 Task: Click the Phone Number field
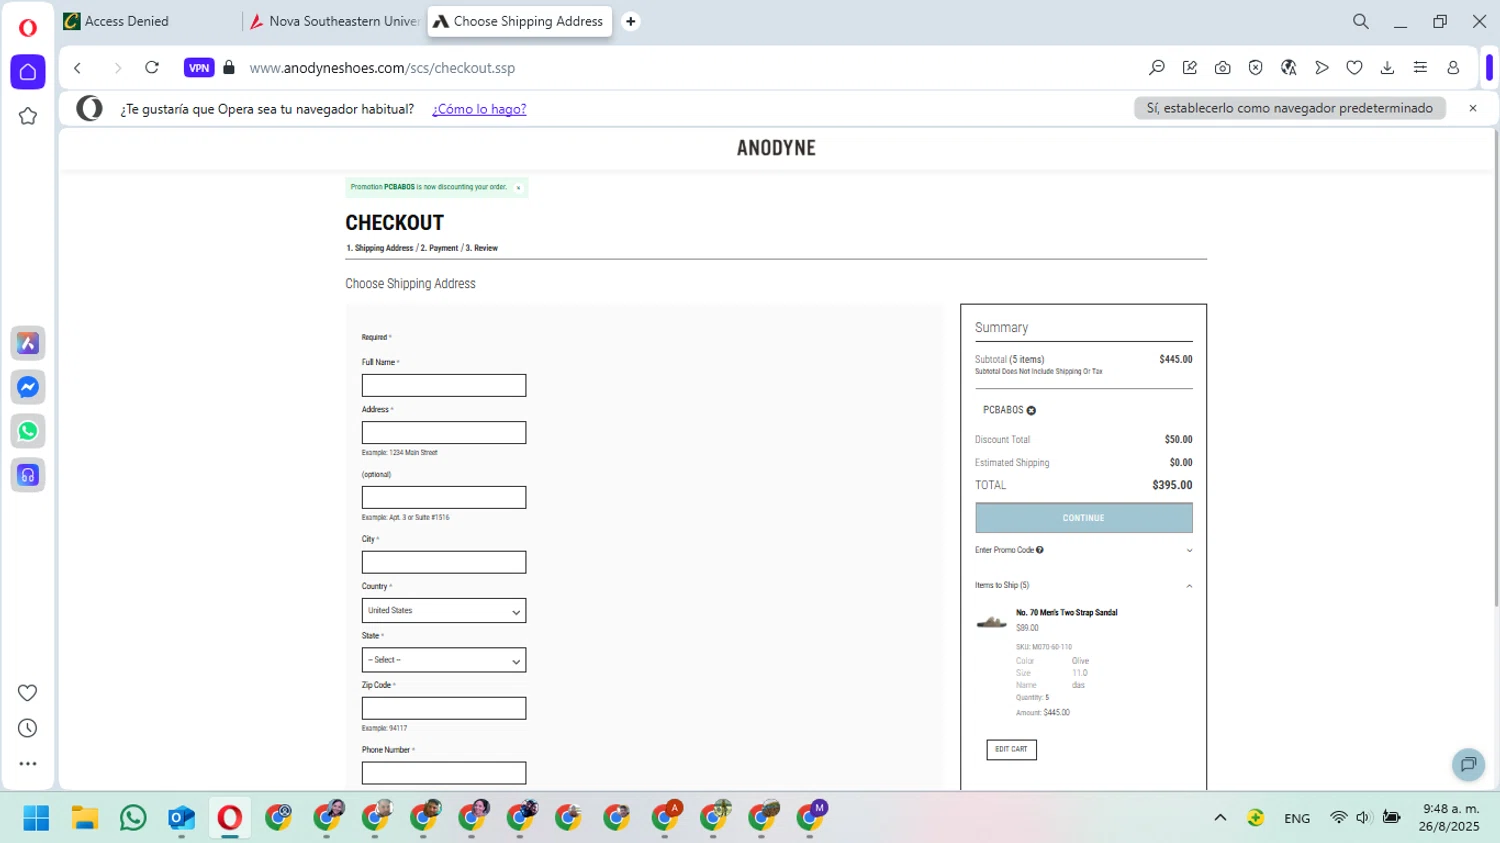click(444, 773)
